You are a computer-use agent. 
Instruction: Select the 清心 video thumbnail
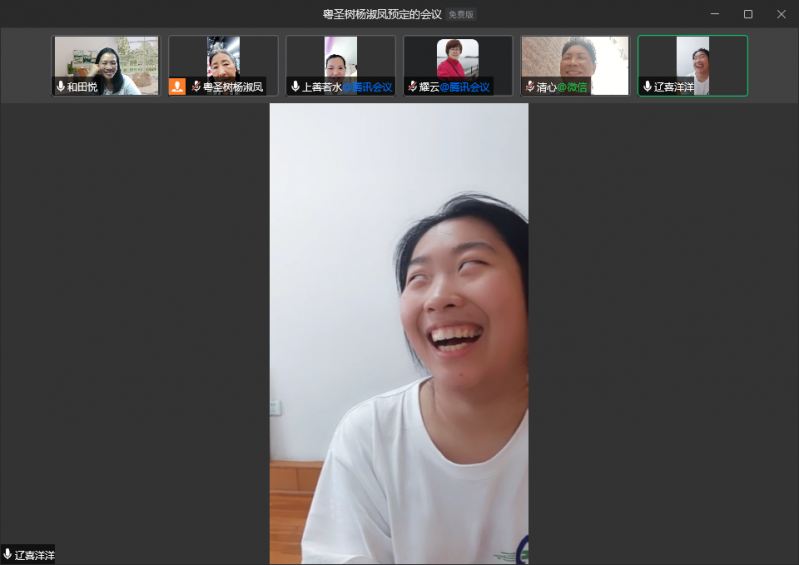point(575,60)
